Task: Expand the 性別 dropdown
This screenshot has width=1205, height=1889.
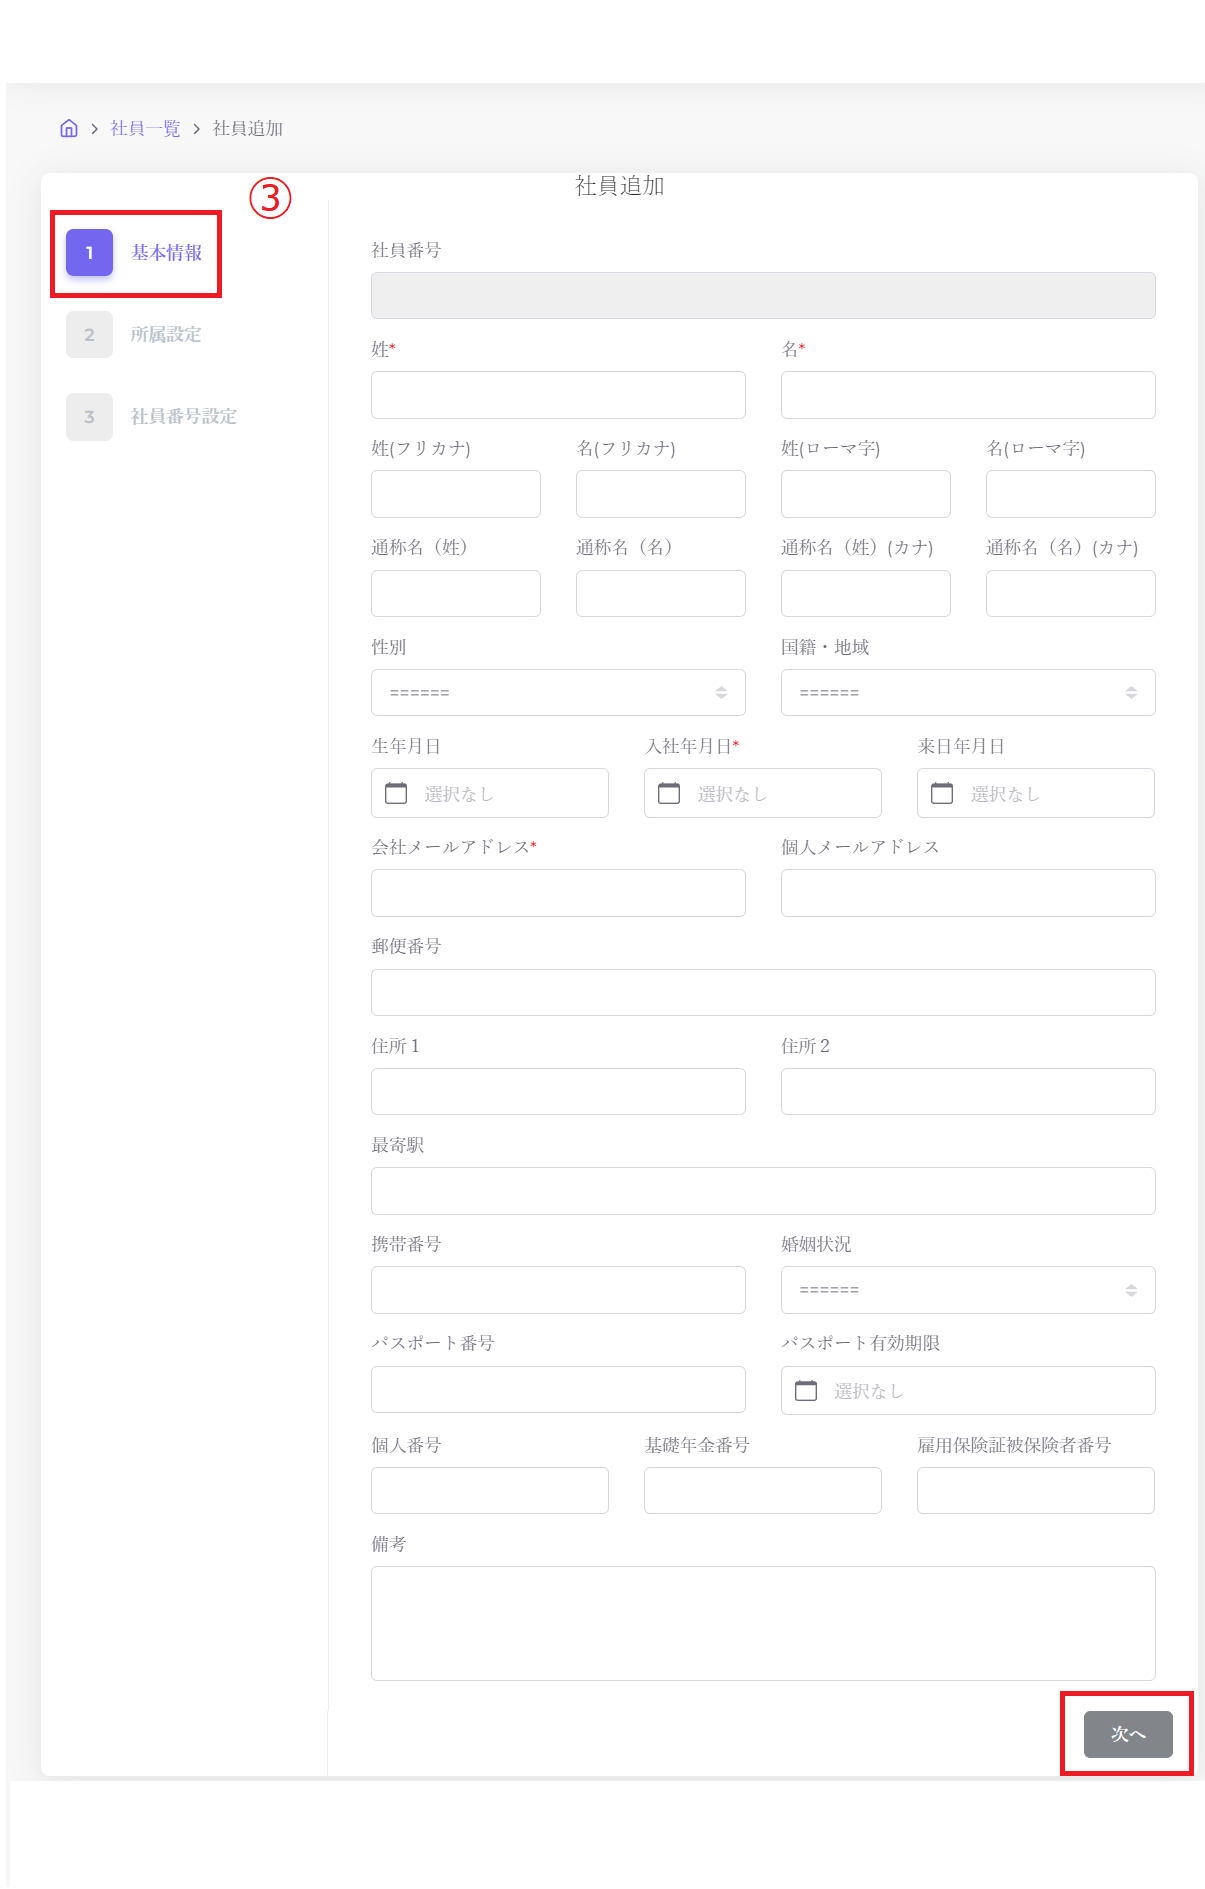Action: 558,692
